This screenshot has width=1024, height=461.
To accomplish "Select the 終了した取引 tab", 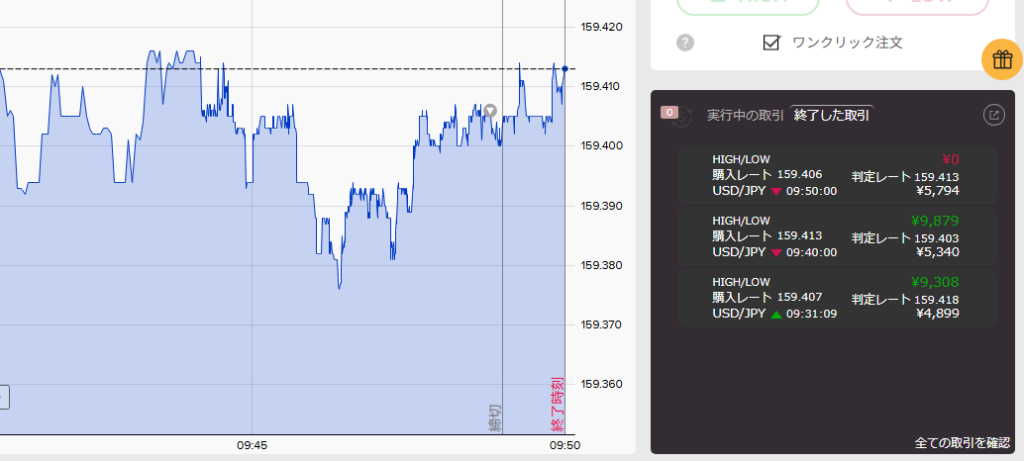I will coord(831,115).
